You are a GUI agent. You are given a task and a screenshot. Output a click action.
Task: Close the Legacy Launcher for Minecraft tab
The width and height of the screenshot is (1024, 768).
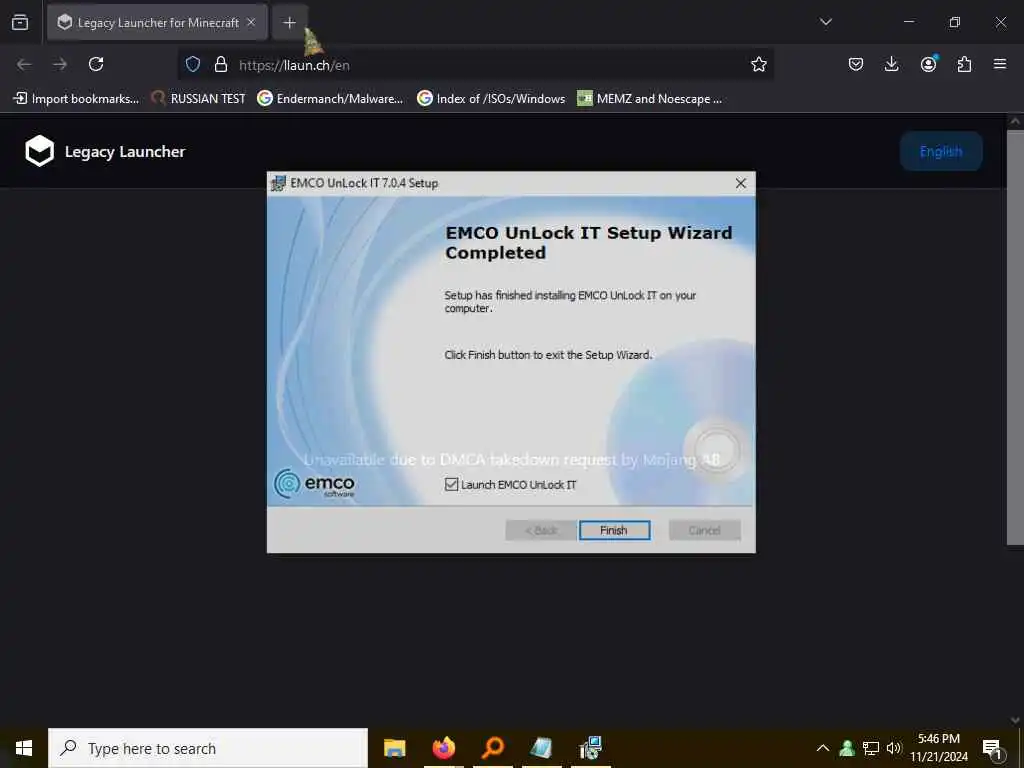click(x=251, y=23)
